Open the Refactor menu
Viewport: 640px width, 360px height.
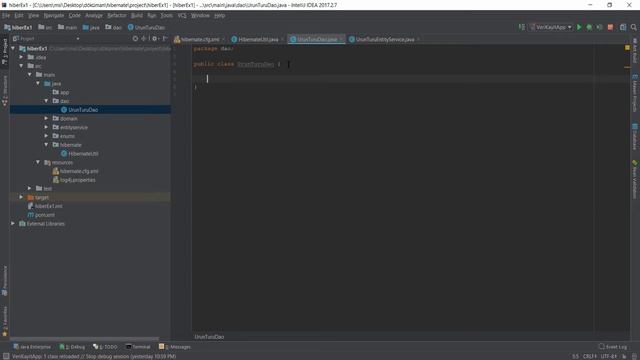click(x=117, y=16)
